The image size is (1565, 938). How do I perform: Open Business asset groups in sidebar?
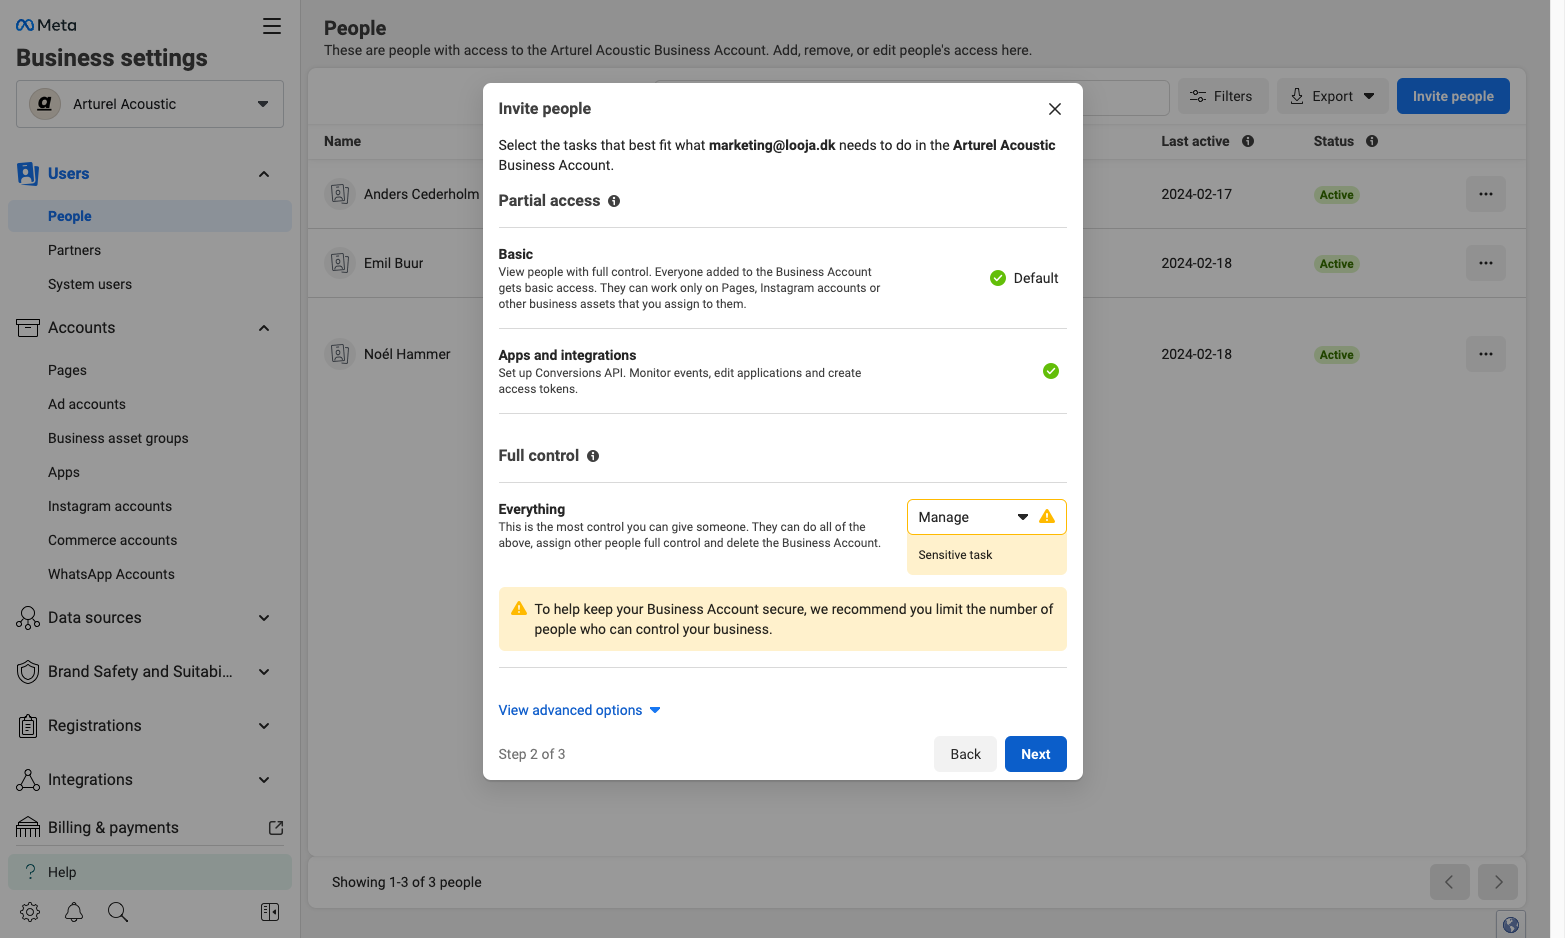pos(118,438)
